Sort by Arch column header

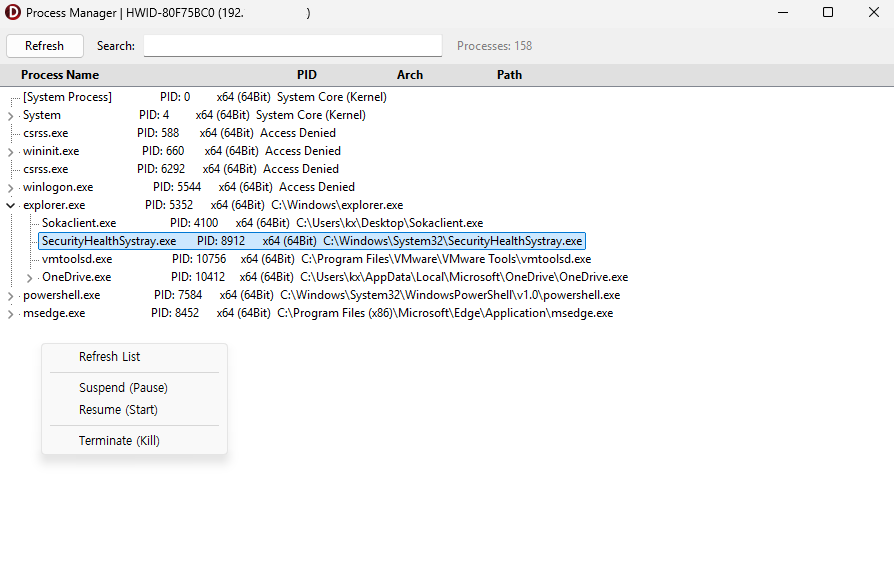pos(410,75)
